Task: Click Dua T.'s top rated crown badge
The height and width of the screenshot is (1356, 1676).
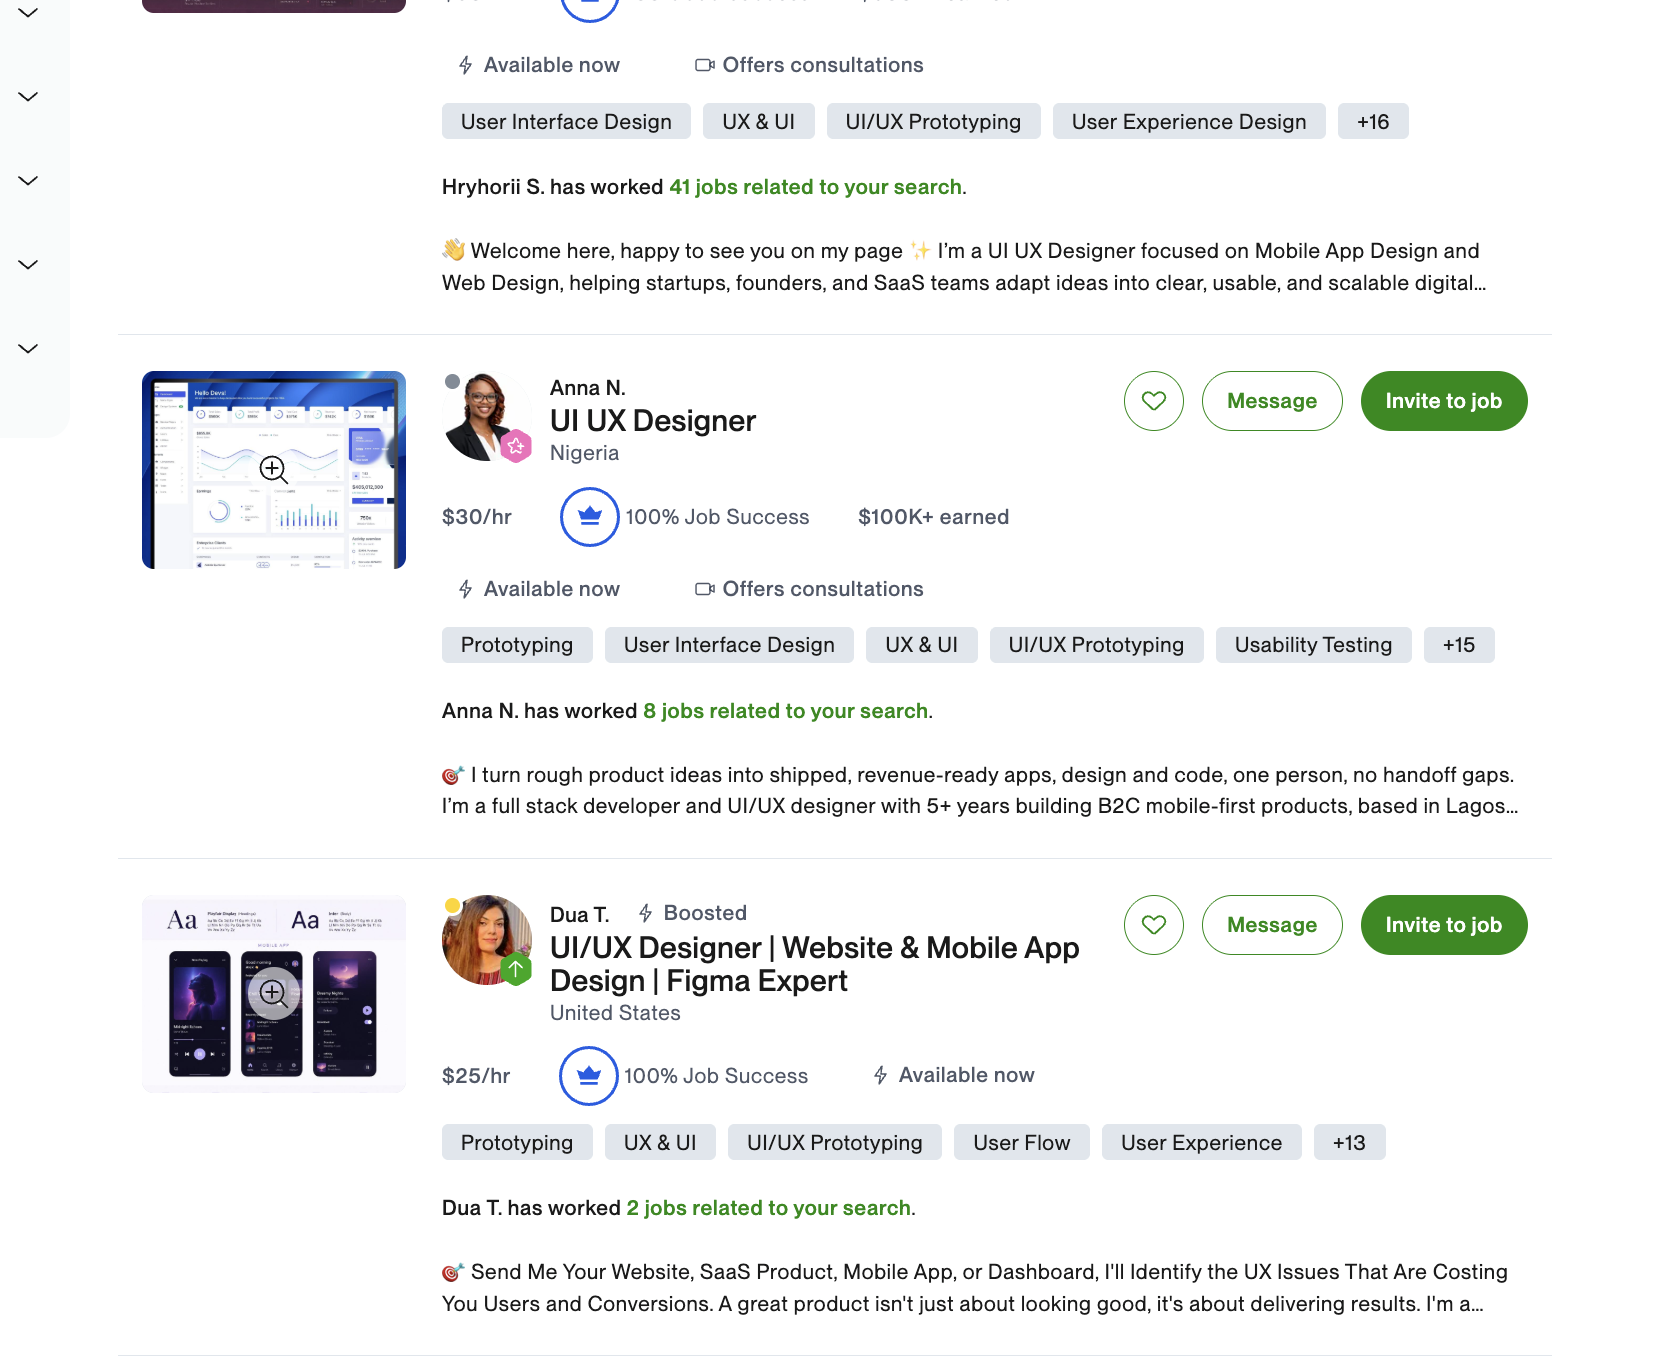Action: (589, 1076)
